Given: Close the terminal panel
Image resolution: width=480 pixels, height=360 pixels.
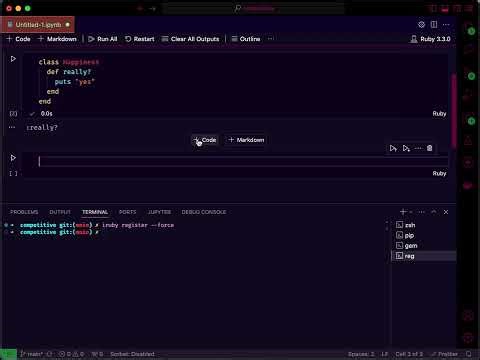Looking at the screenshot, I should (x=446, y=212).
